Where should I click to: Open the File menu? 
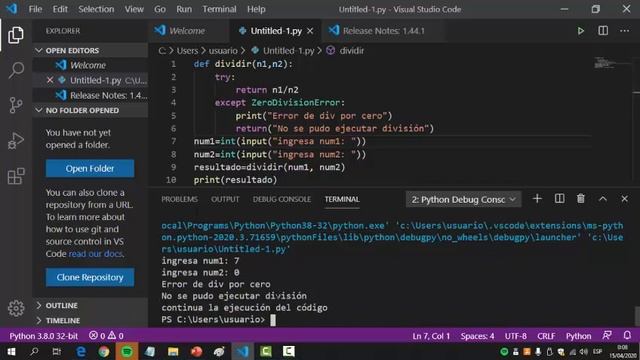[36, 9]
